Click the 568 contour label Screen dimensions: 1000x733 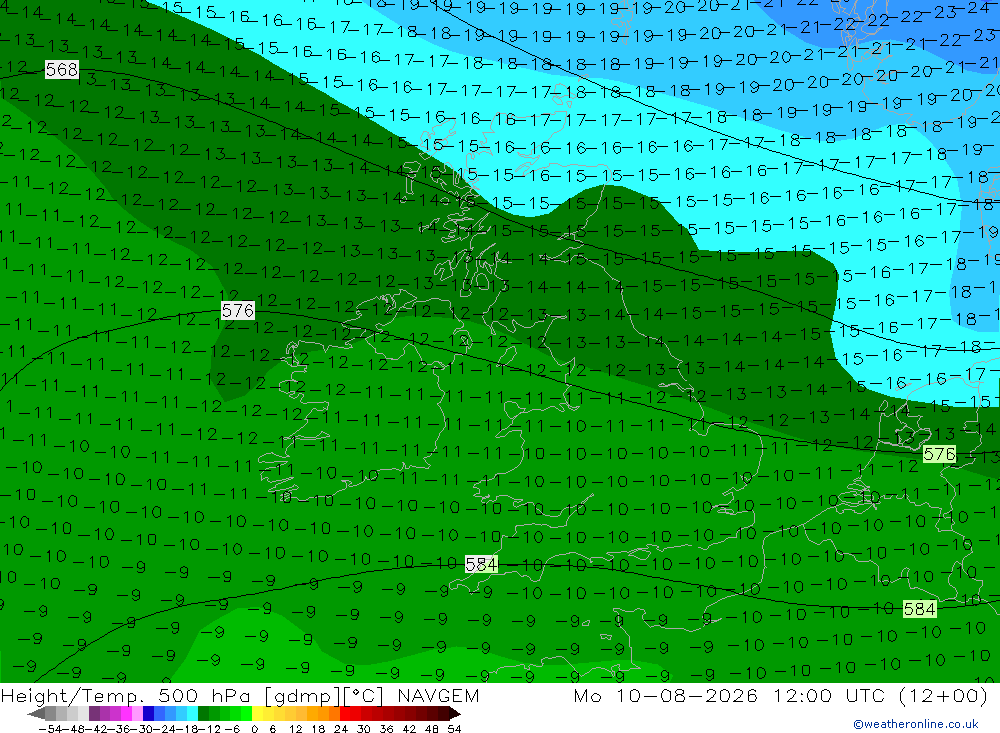click(x=62, y=69)
